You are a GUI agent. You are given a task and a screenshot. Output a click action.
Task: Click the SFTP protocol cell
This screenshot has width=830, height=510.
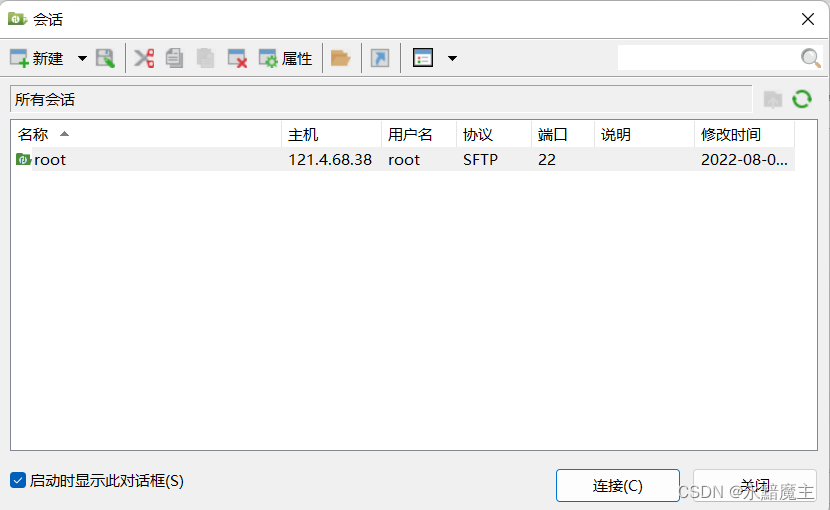[481, 159]
